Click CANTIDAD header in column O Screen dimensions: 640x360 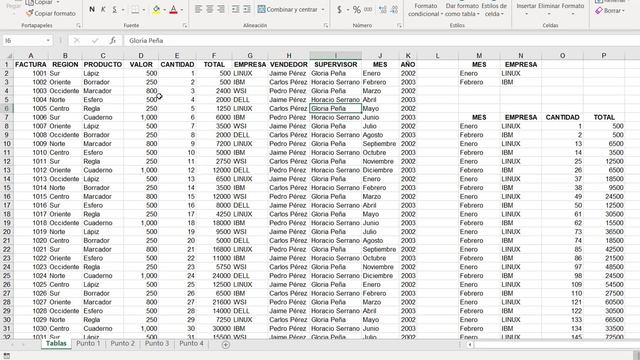point(562,117)
